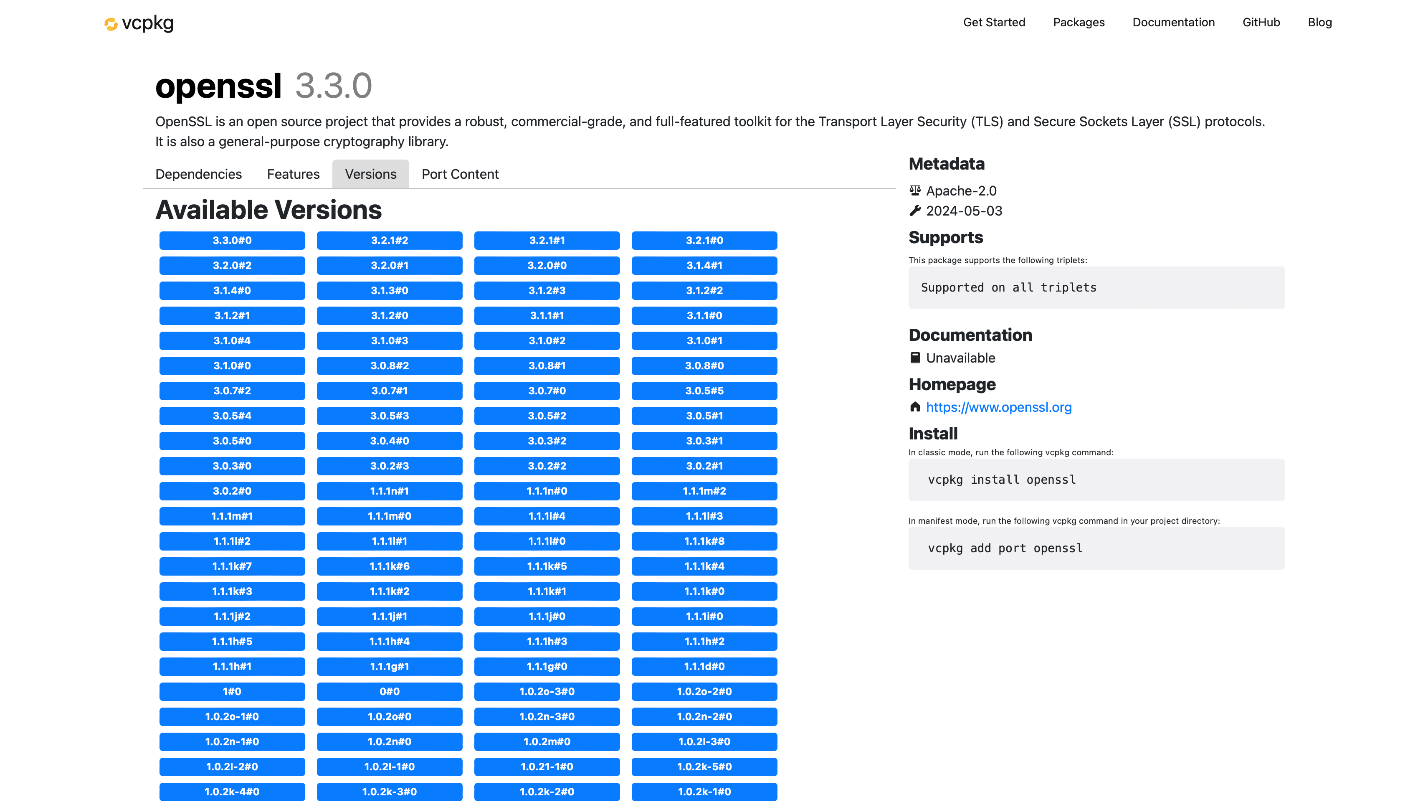Open version 3.1.2#3
1428x802 pixels.
click(x=547, y=291)
